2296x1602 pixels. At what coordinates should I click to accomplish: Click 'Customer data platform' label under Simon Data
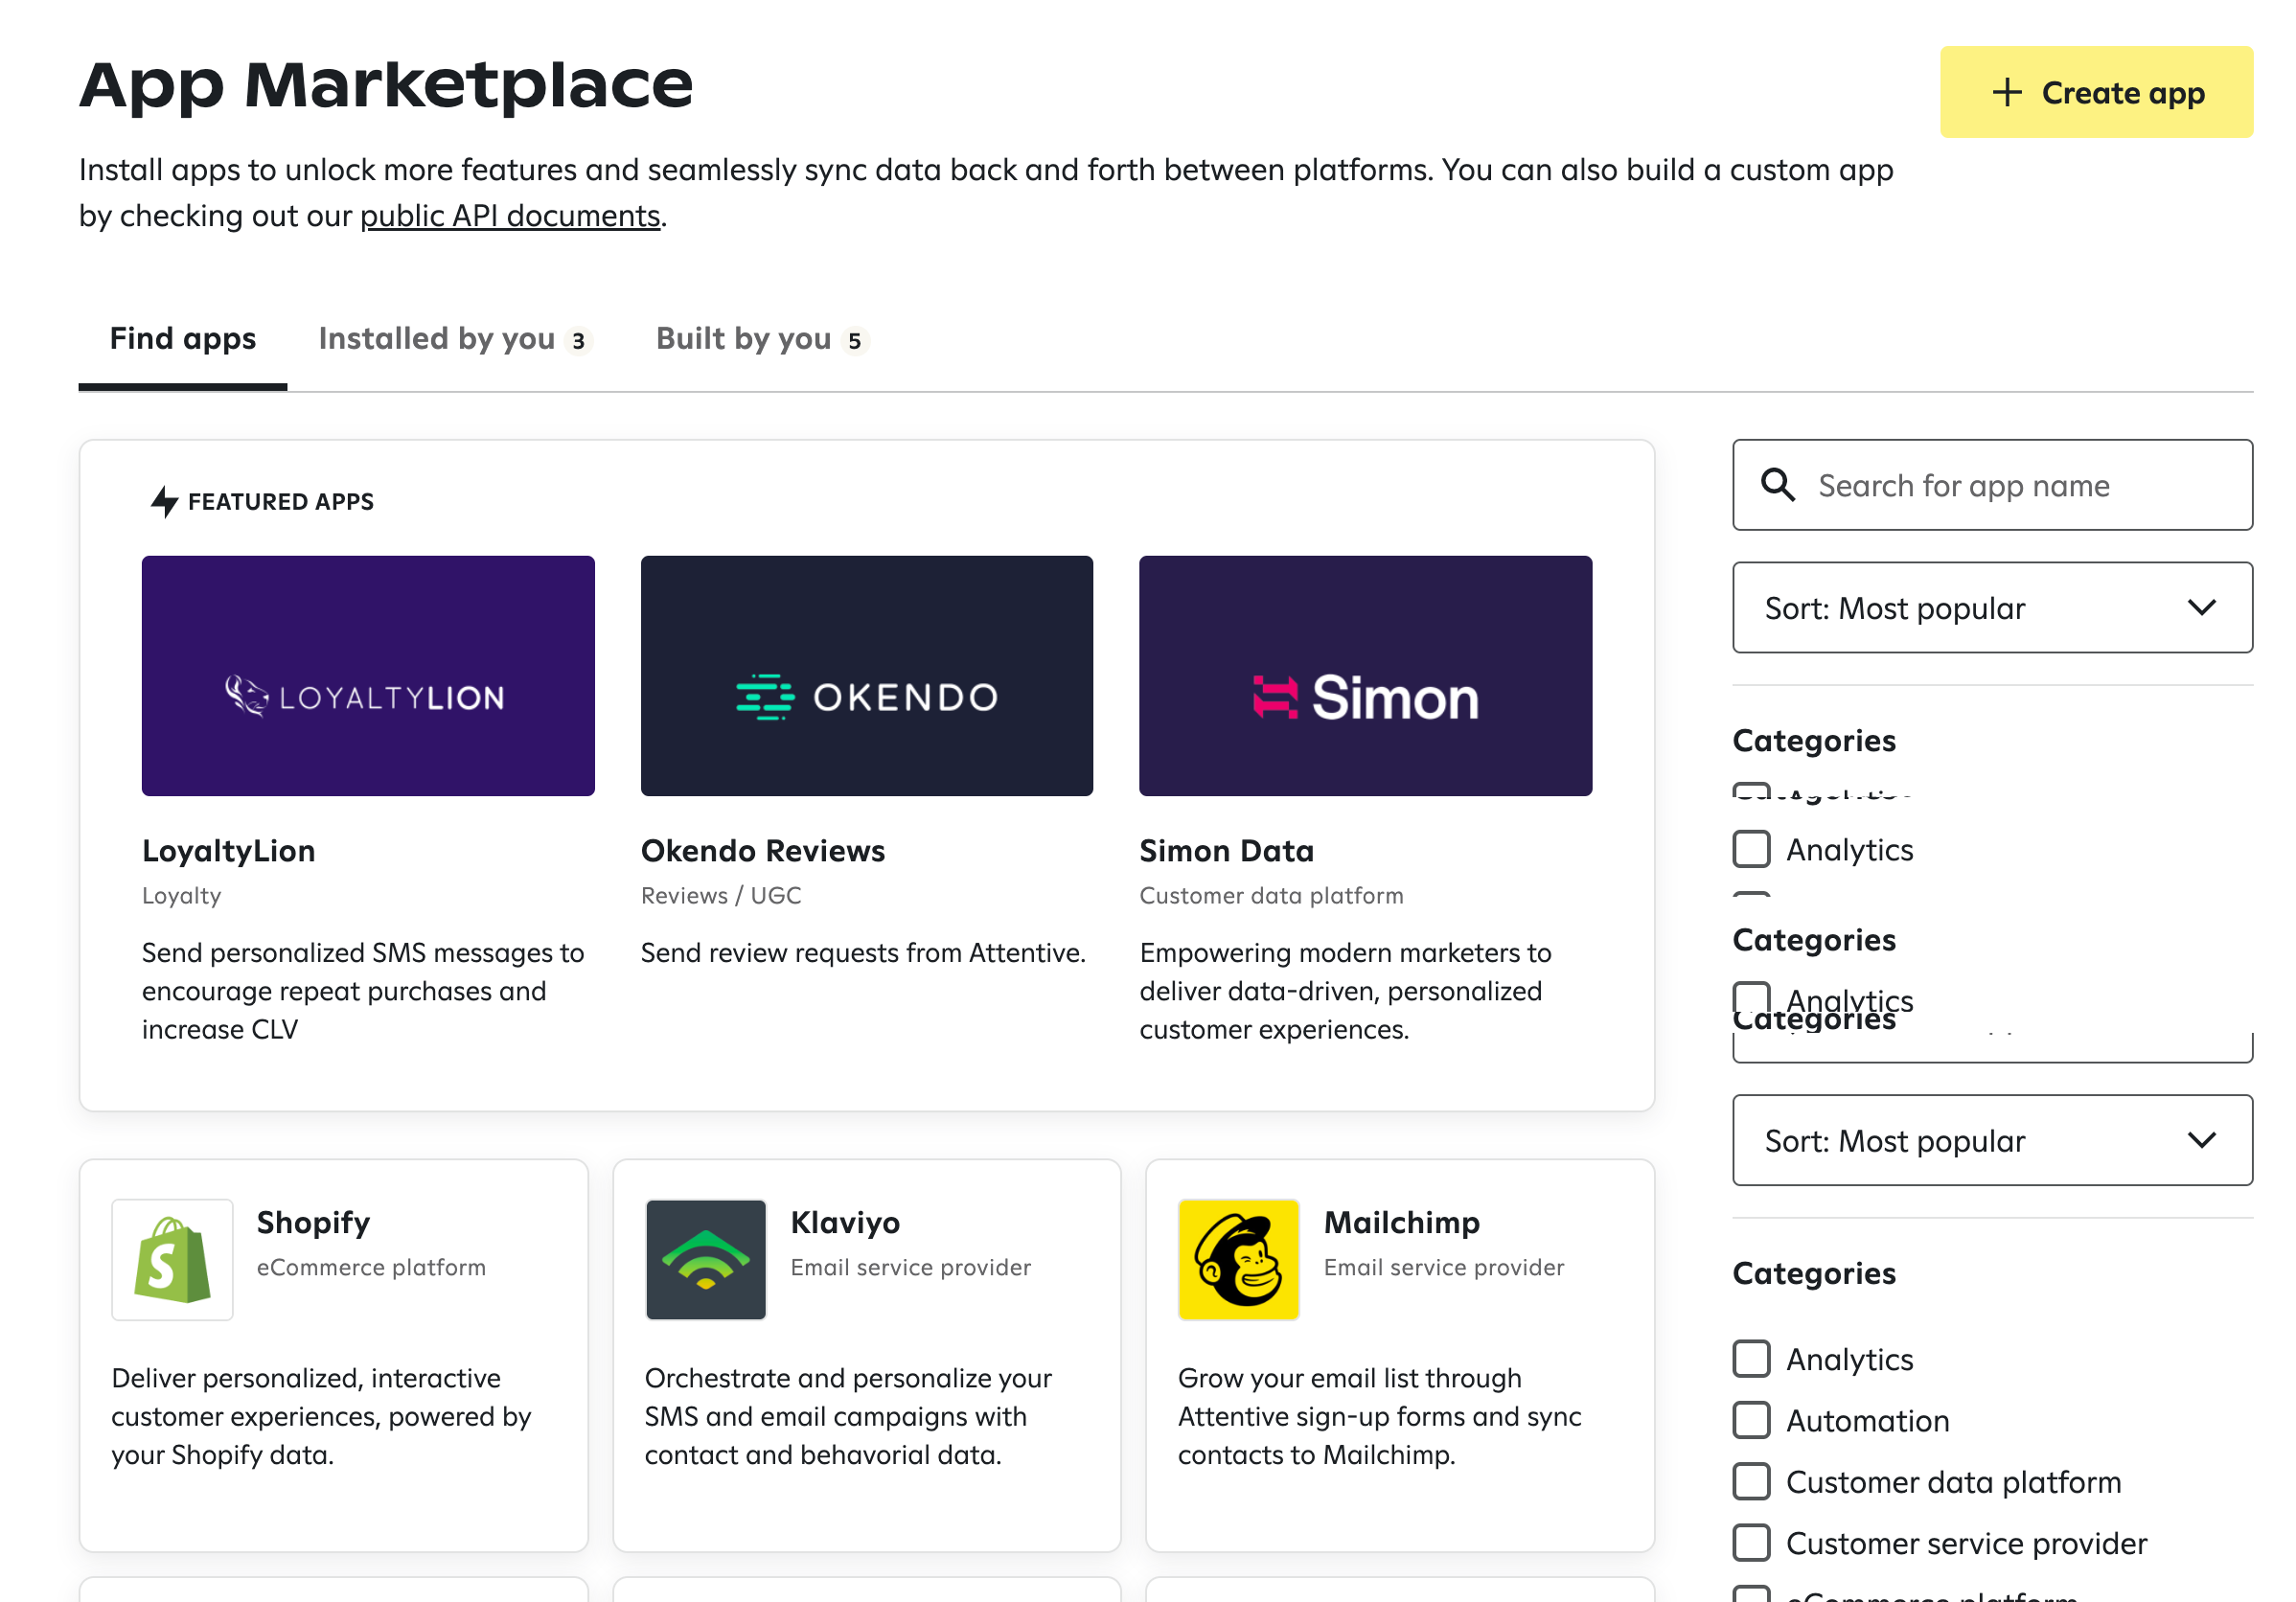1271,896
